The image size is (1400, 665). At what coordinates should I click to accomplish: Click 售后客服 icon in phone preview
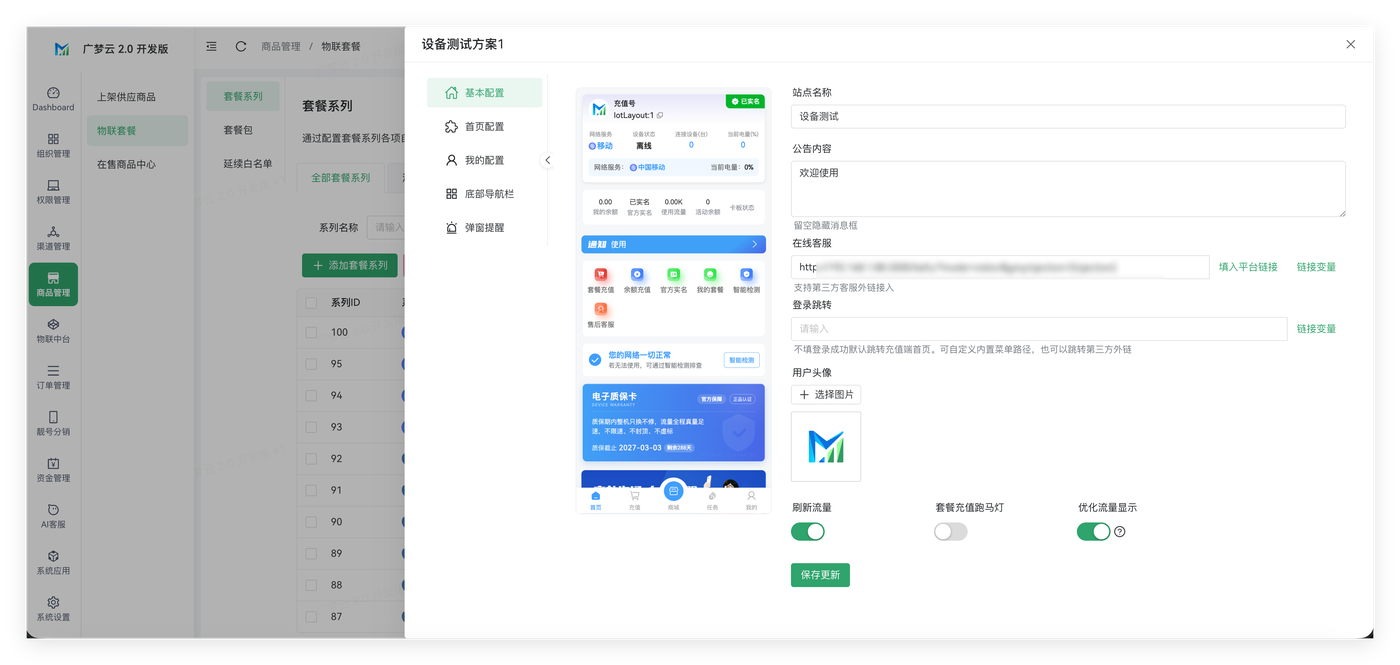pos(600,309)
